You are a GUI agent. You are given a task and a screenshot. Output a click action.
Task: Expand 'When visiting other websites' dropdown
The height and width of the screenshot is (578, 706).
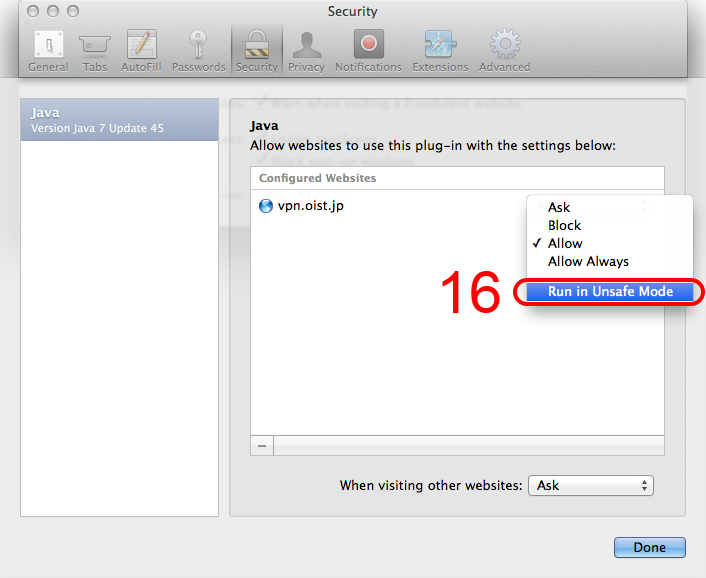[x=590, y=485]
